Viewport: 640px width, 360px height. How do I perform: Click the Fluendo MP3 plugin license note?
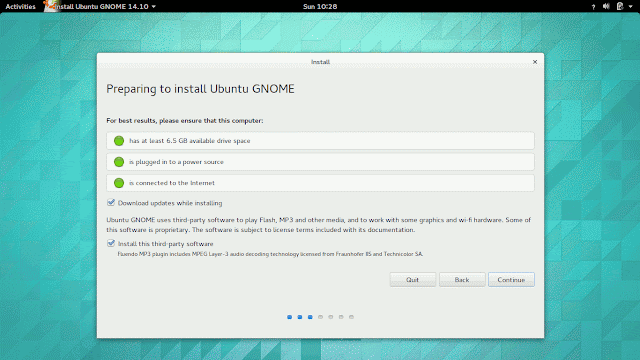pyautogui.click(x=270, y=254)
